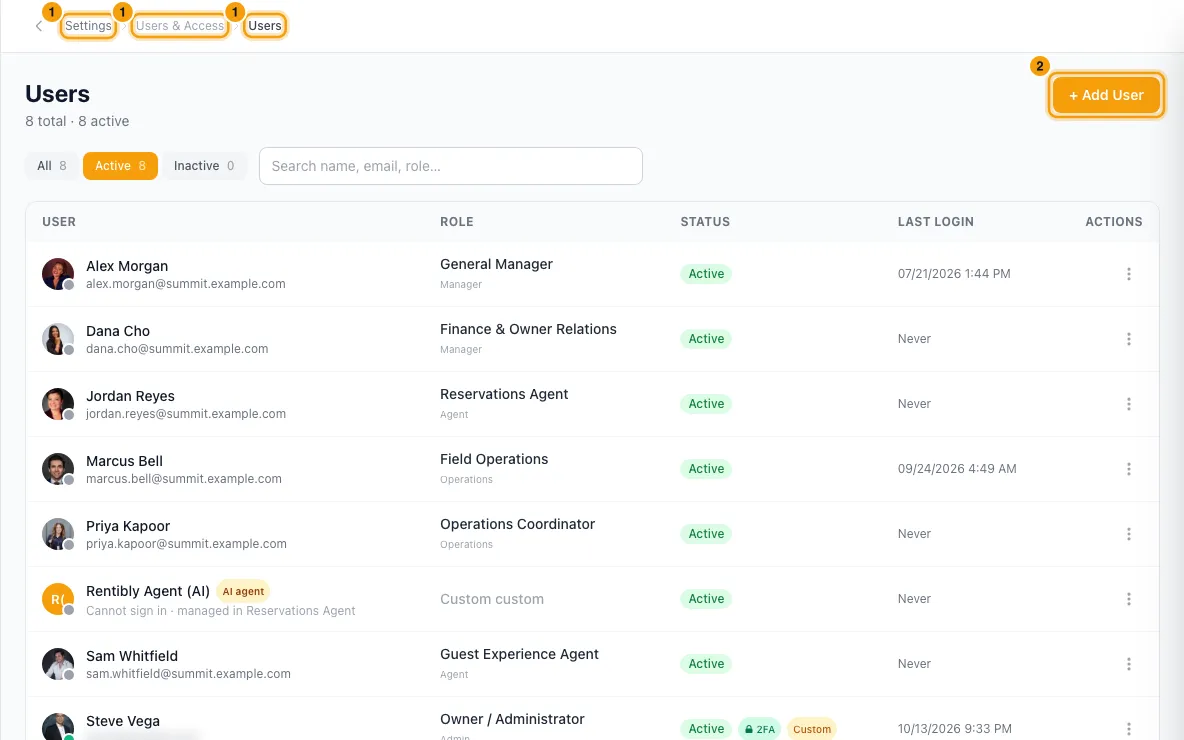This screenshot has height=740, width=1184.
Task: Focus the Search name, email, role field
Action: [x=451, y=166]
